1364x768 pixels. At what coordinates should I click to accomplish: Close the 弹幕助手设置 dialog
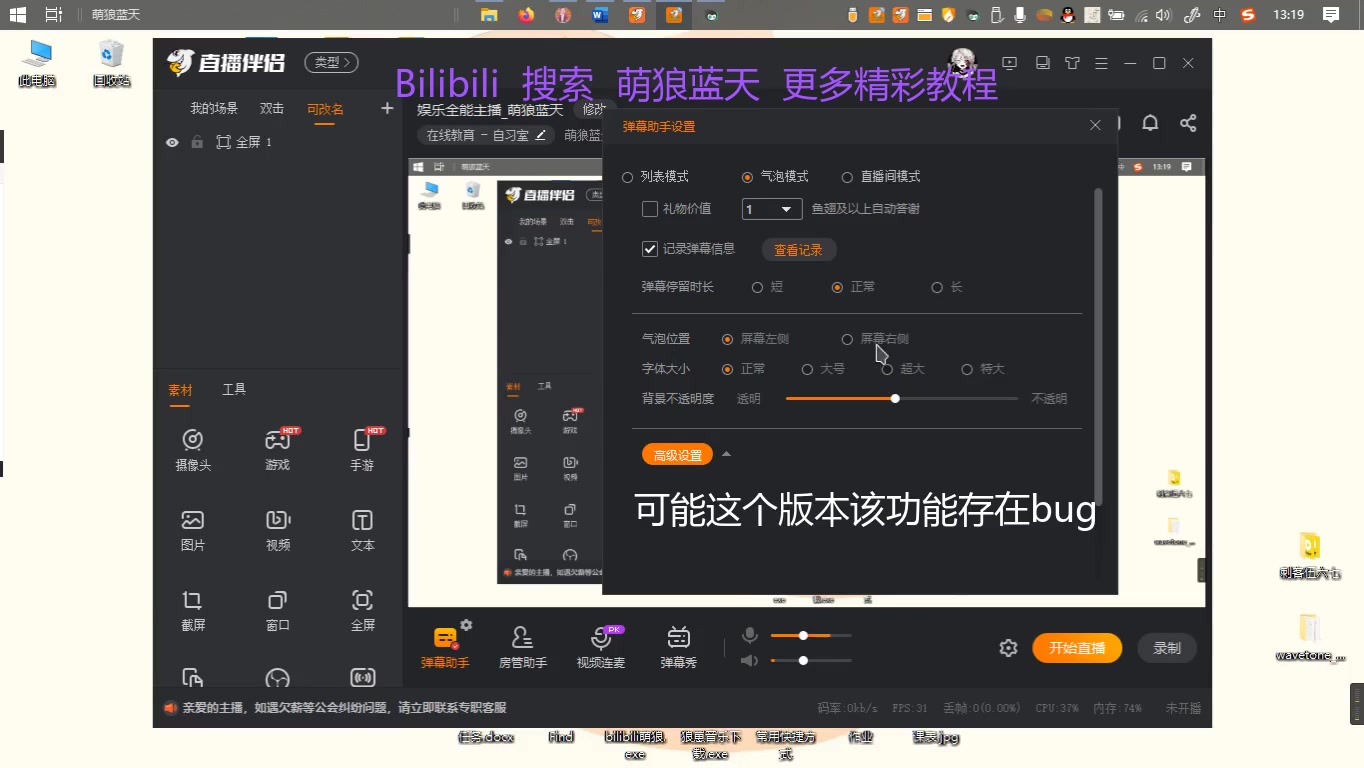pyautogui.click(x=1095, y=125)
